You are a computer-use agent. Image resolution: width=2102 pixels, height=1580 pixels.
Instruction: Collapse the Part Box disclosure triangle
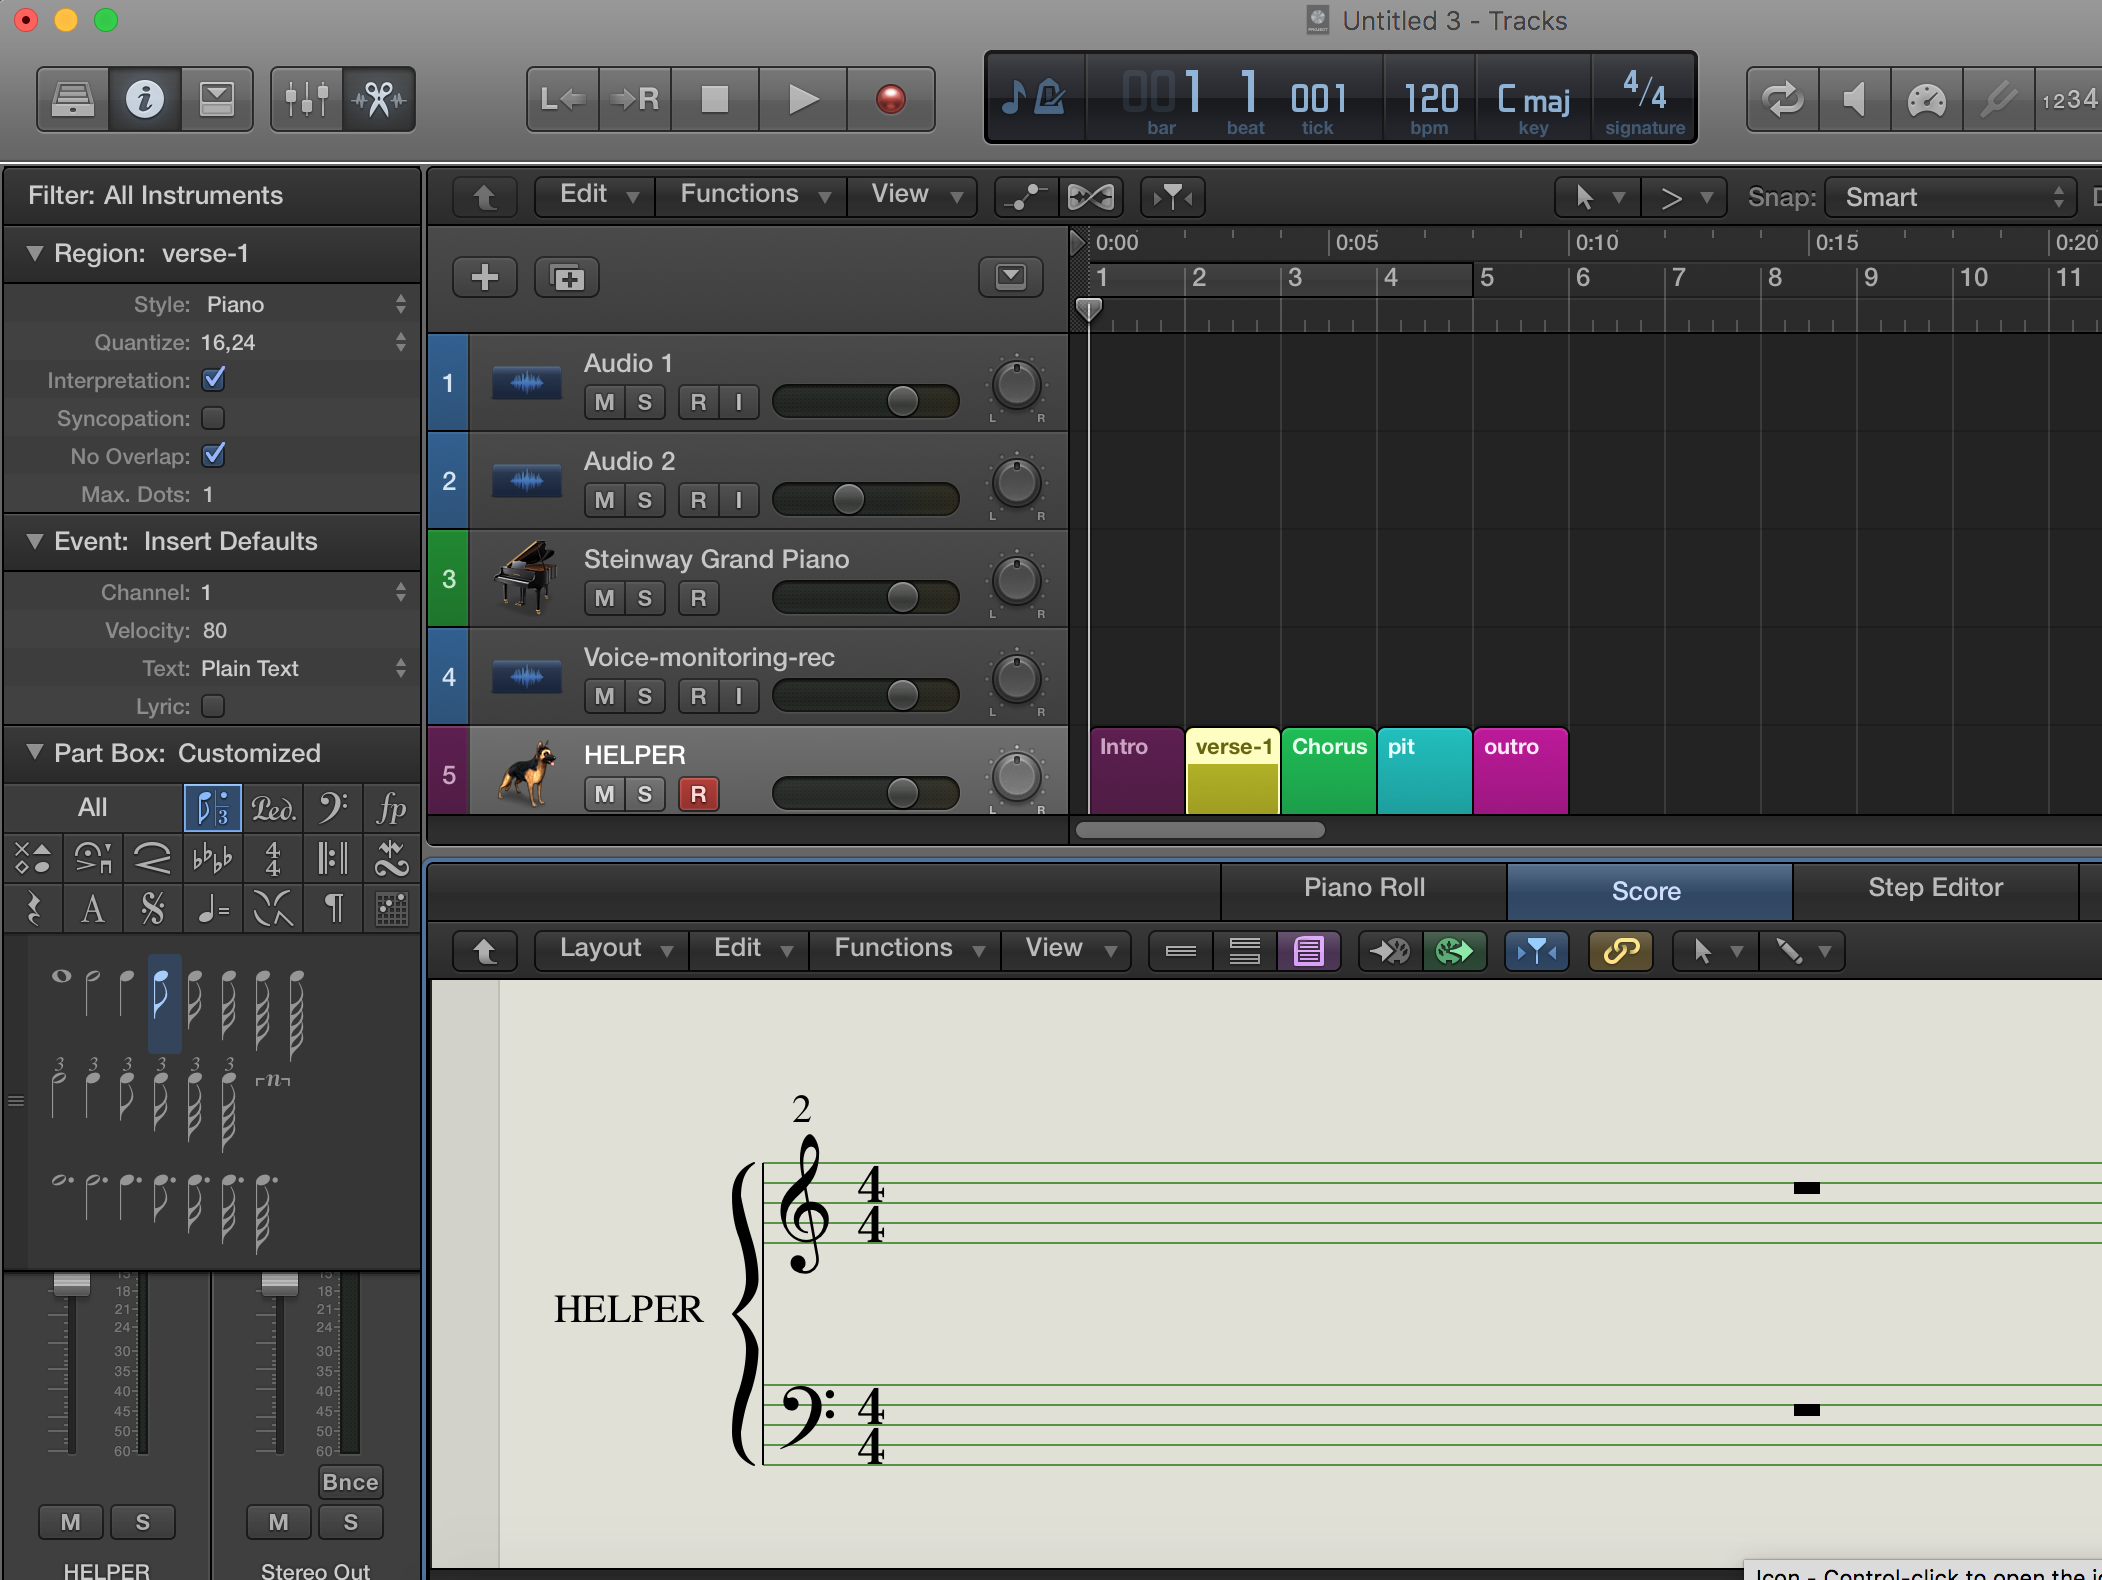coord(35,752)
